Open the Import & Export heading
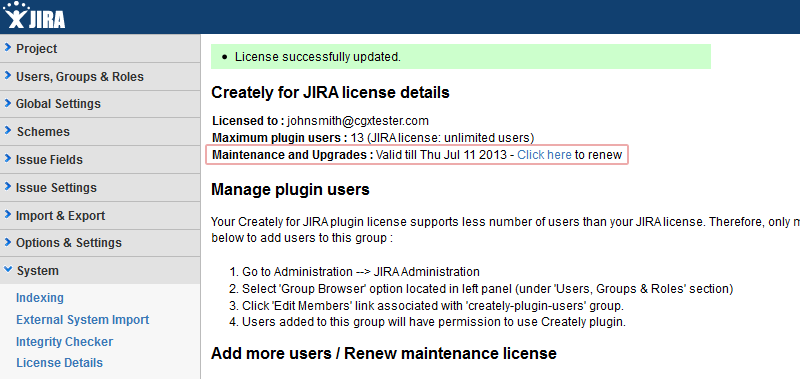The image size is (800, 379). 60,216
